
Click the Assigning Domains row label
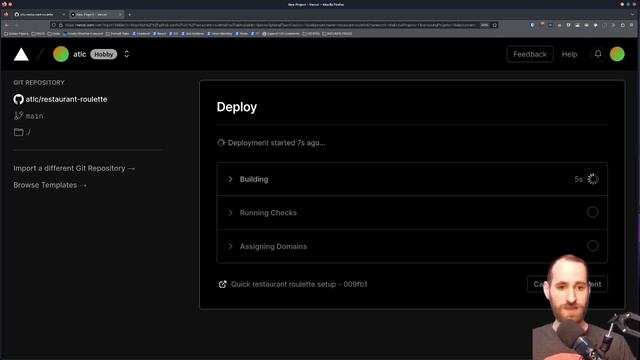tap(273, 246)
